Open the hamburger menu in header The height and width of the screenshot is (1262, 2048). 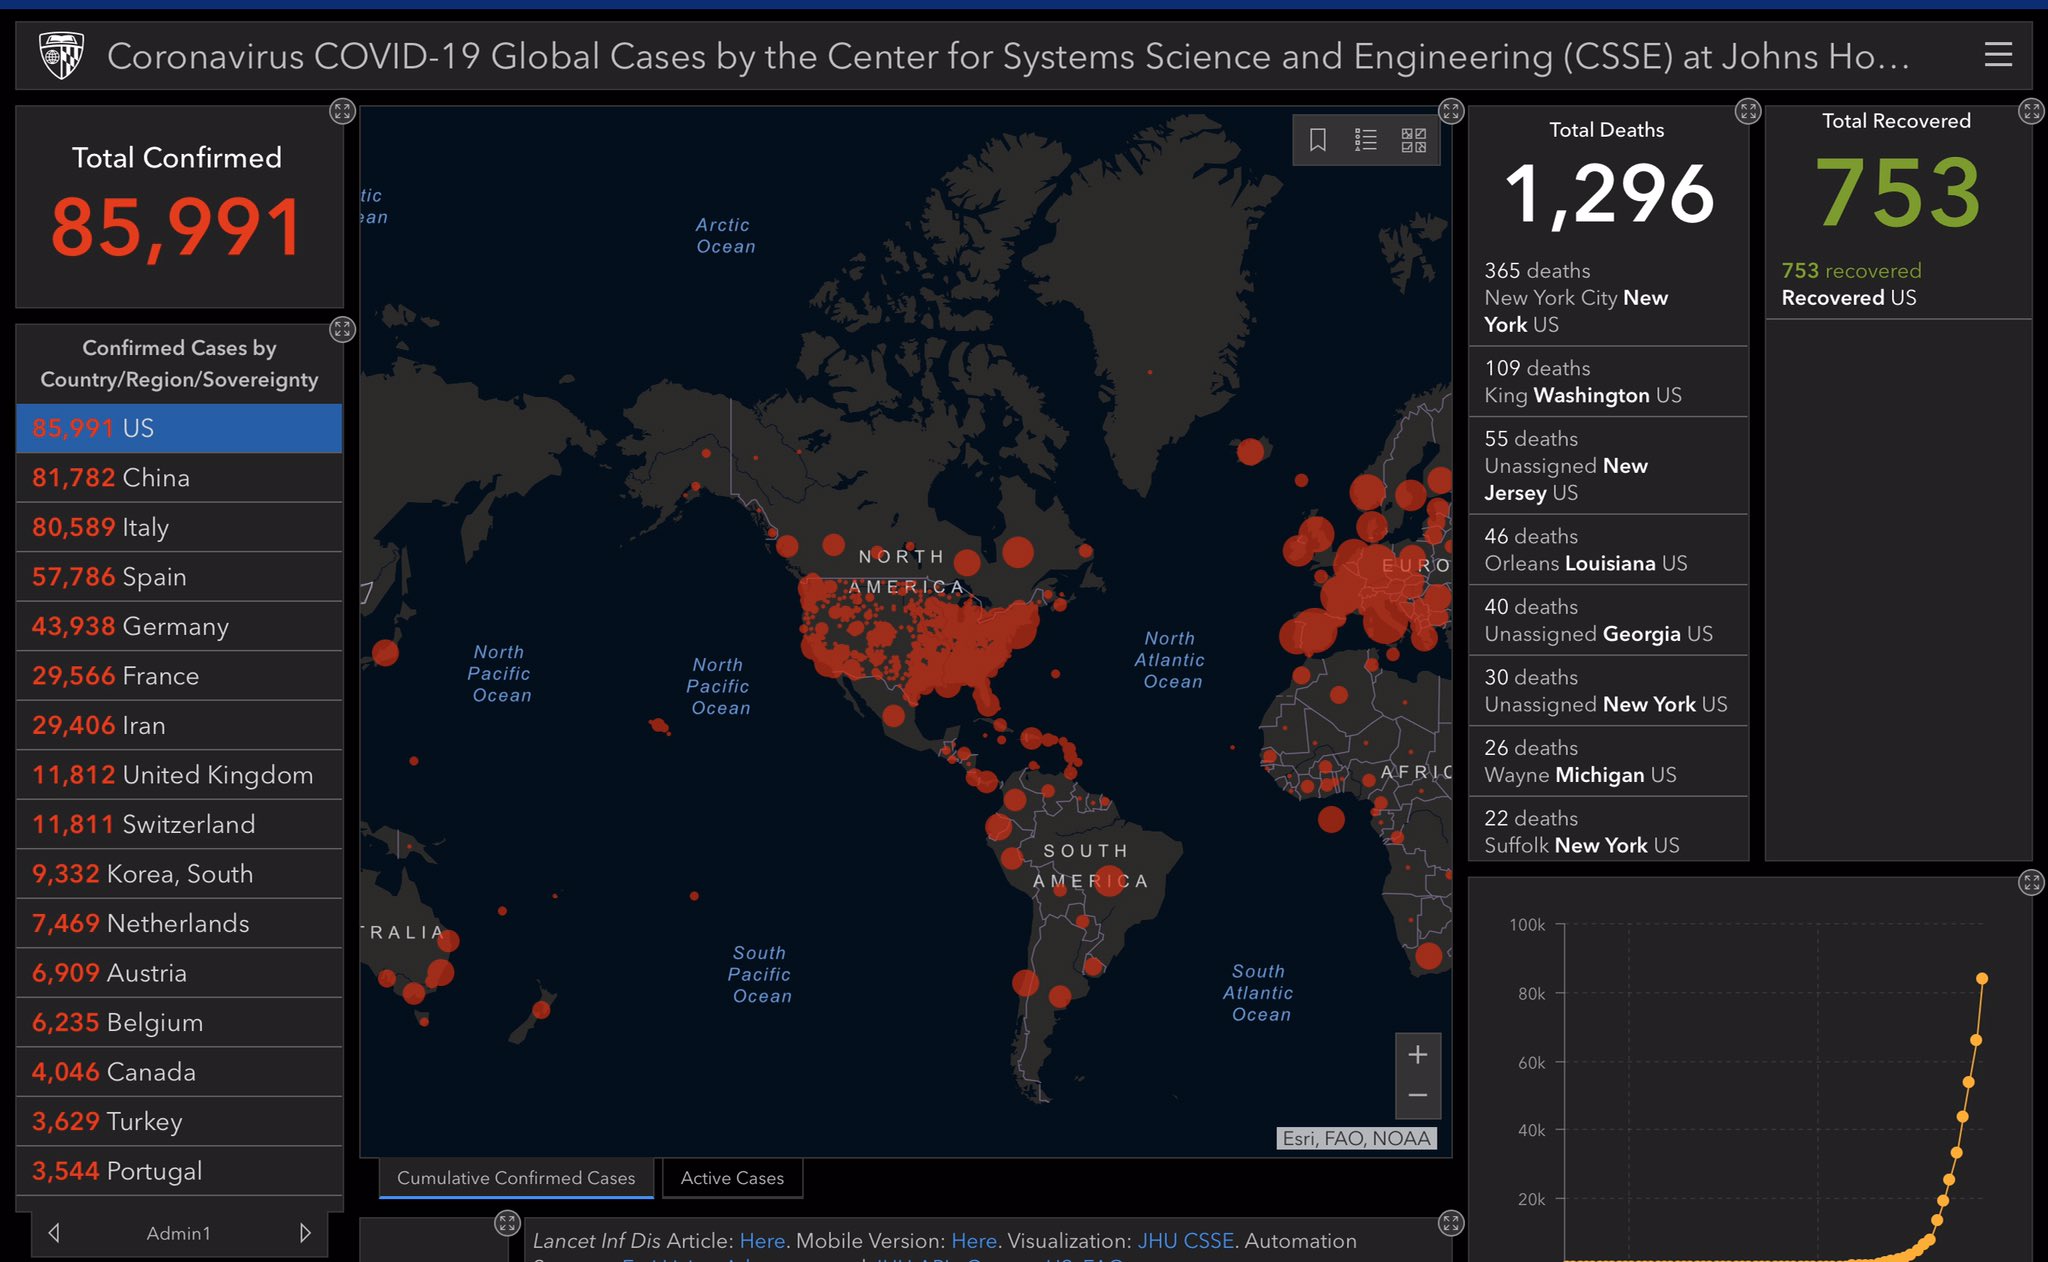pos(1998,55)
